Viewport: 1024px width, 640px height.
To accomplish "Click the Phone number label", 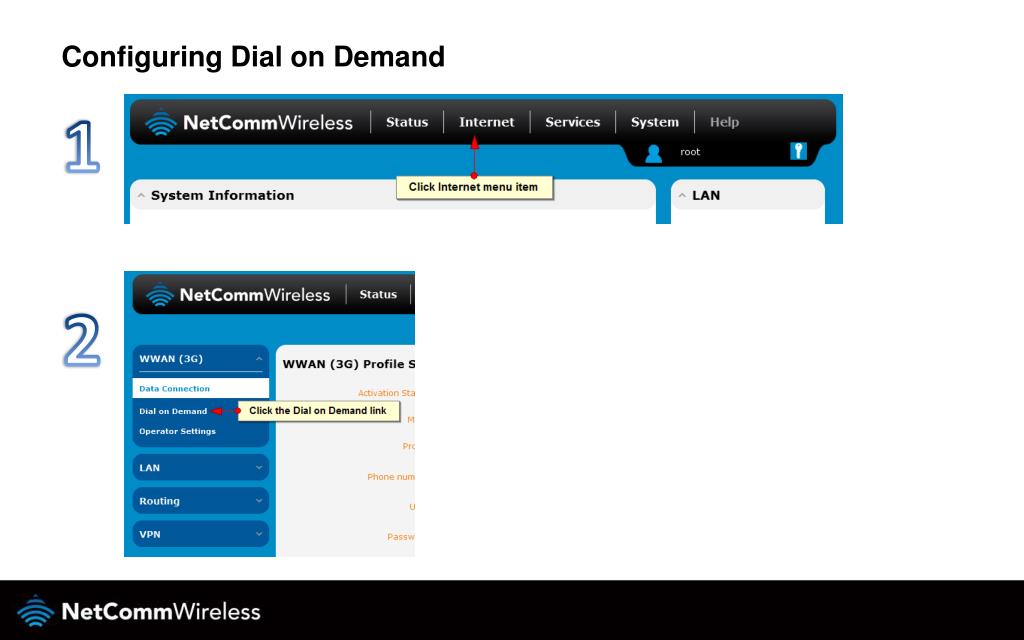I will [x=391, y=477].
